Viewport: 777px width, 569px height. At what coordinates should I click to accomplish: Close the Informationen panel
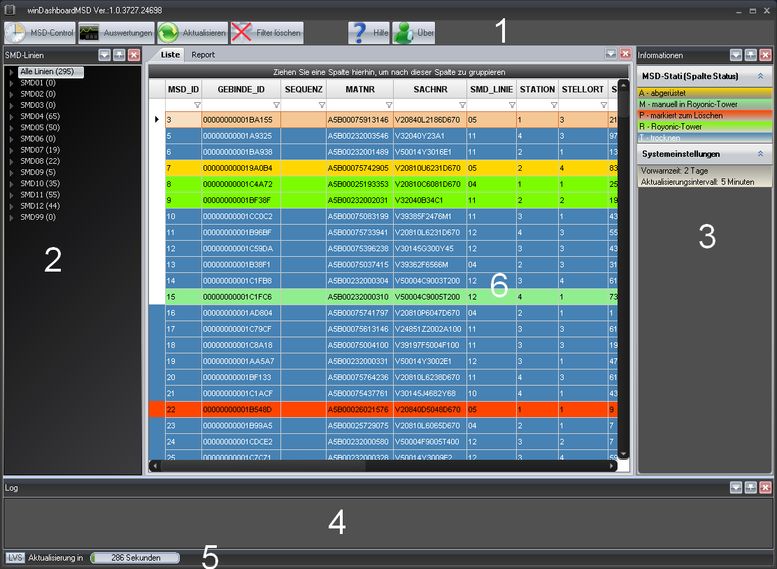pyautogui.click(x=766, y=55)
